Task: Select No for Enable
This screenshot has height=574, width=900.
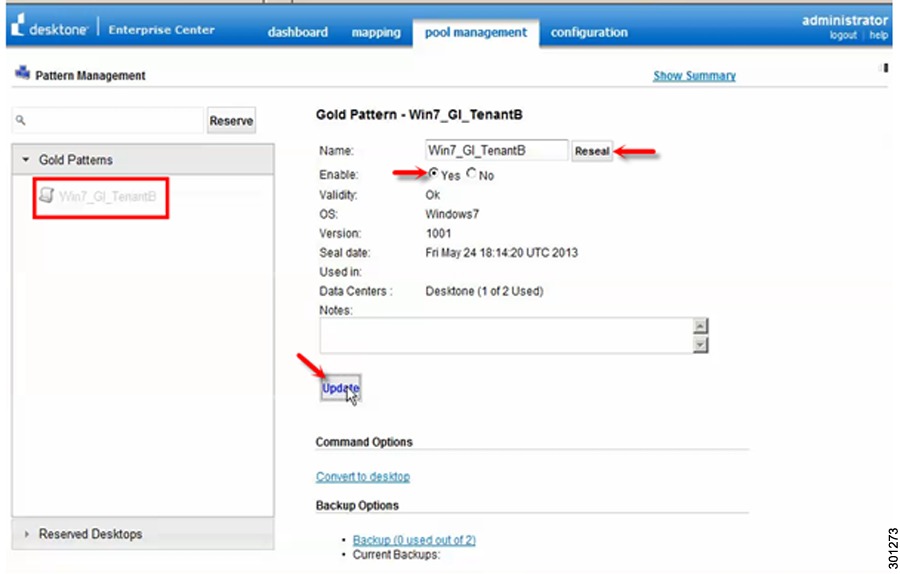Action: click(471, 173)
